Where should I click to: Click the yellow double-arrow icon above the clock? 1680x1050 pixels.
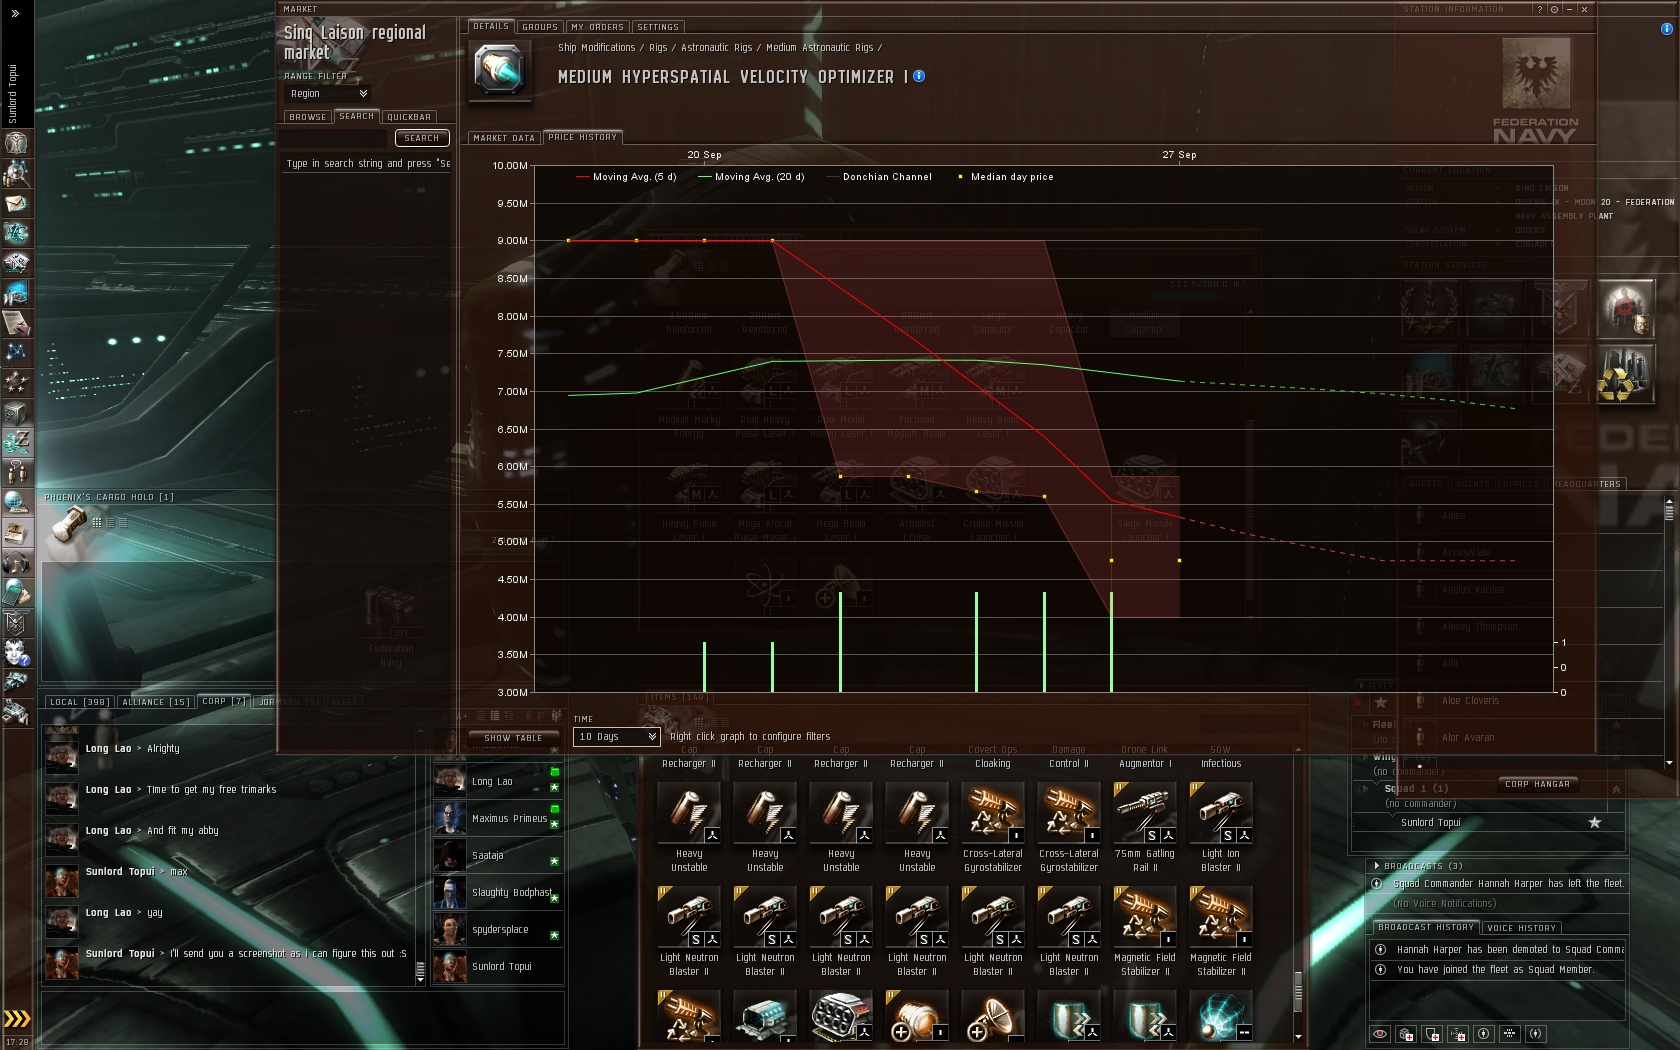(17, 1019)
